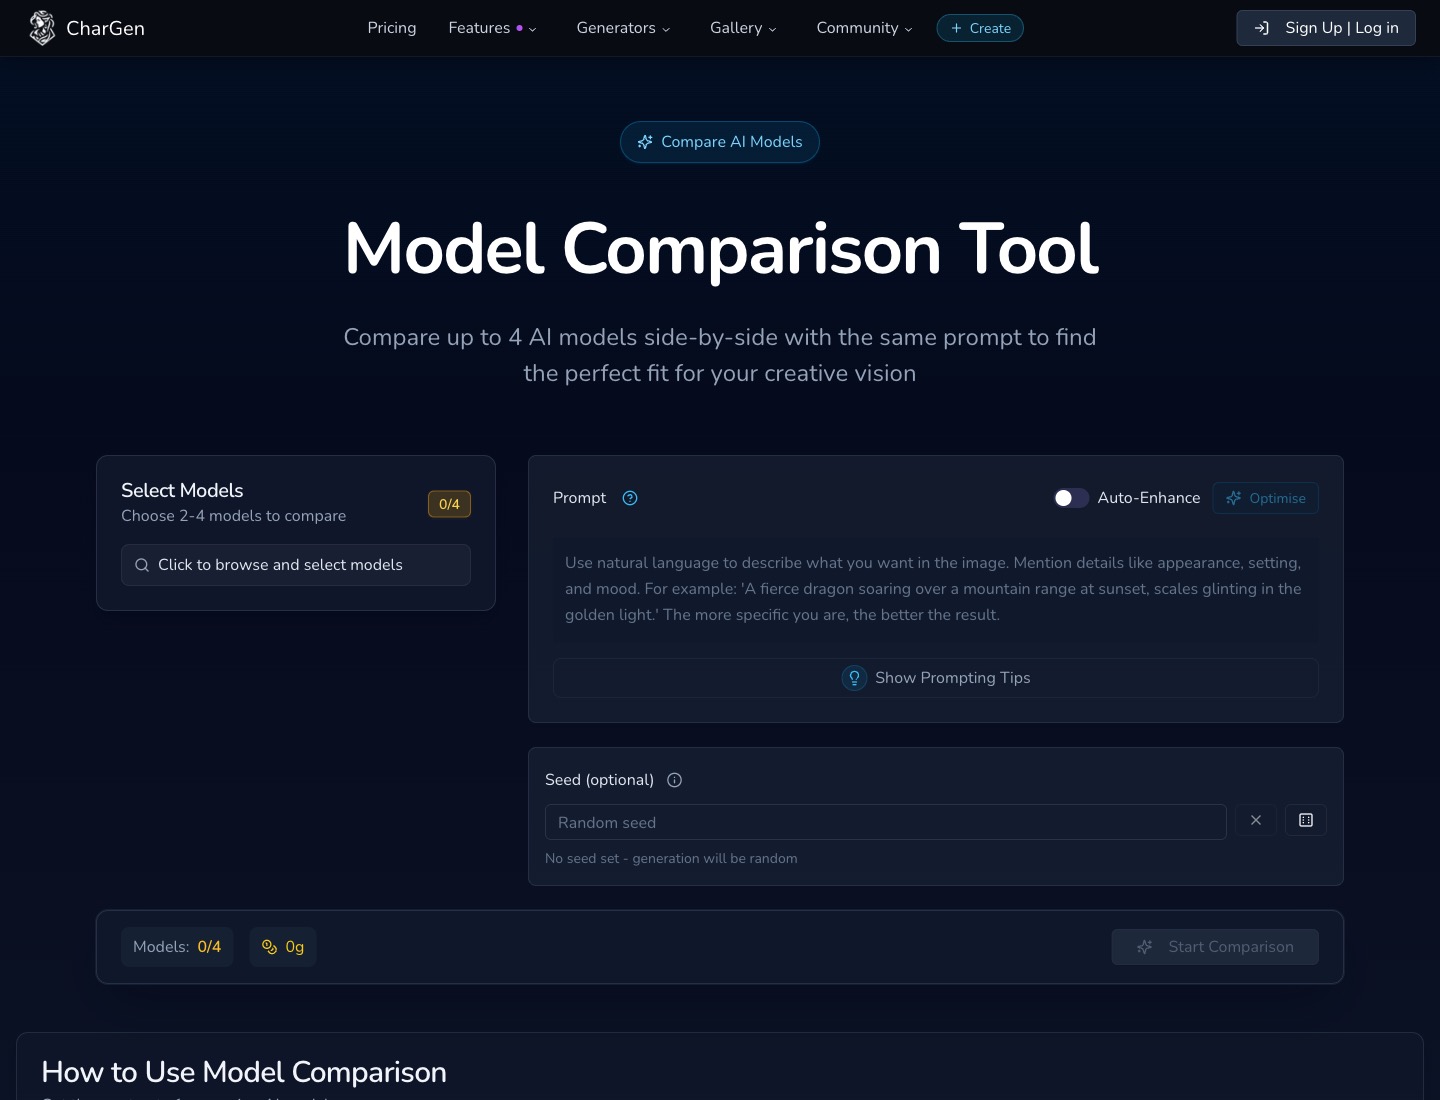The width and height of the screenshot is (1440, 1100).
Task: Click the Optimise button with sparkle icon
Action: pos(1265,498)
